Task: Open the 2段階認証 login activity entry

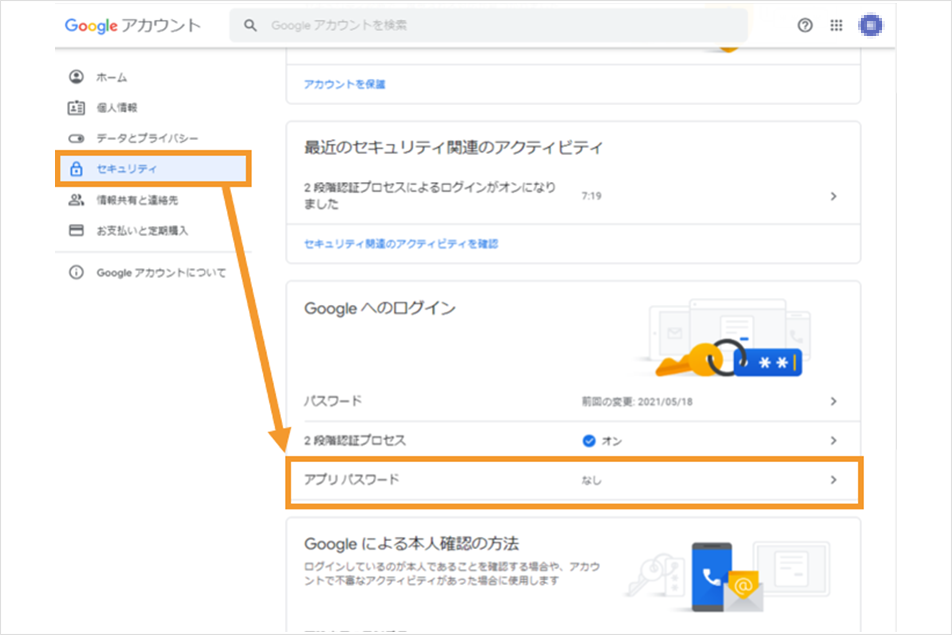Action: tap(573, 195)
